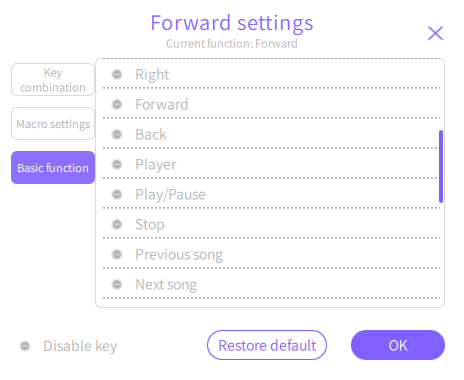
Task: Click the Forward settings title
Action: pyautogui.click(x=232, y=23)
